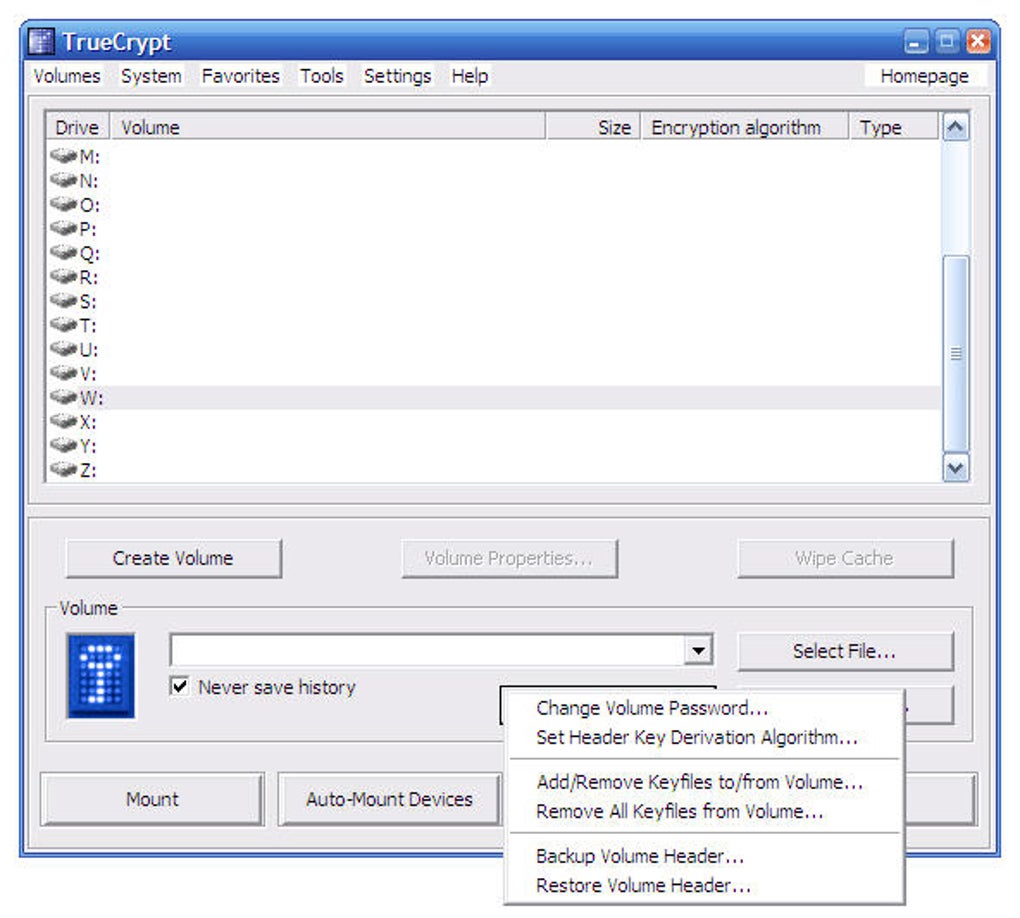Open the Settings menu
The height and width of the screenshot is (918, 1020).
coord(397,76)
